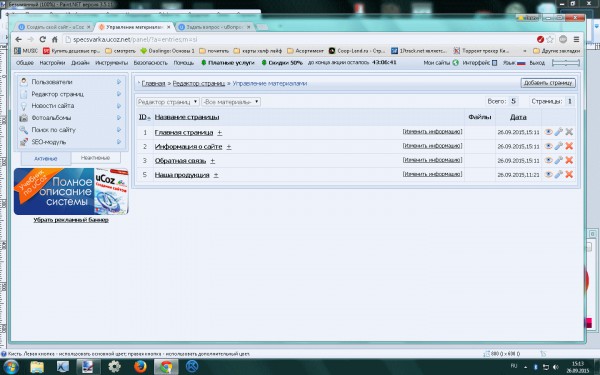Image resolution: width=600 pixels, height=375 pixels.
Task: Click Убрать рекламный баннер link
Action: tap(71, 220)
